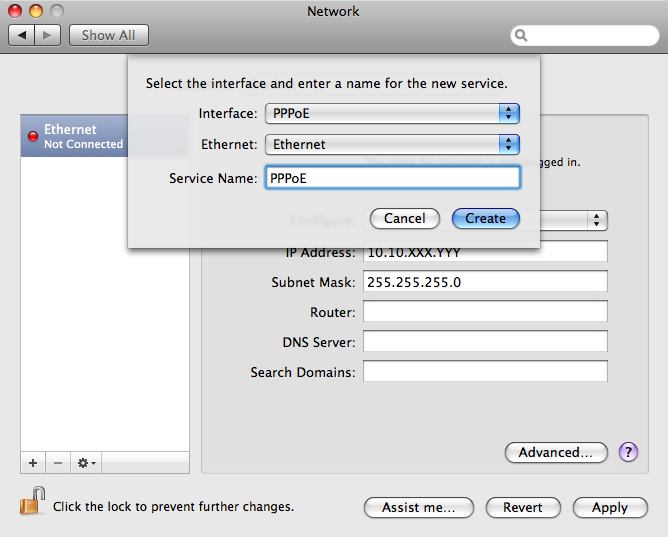The width and height of the screenshot is (668, 537).
Task: Minimize the Network window with the yellow button
Action: tap(36, 11)
